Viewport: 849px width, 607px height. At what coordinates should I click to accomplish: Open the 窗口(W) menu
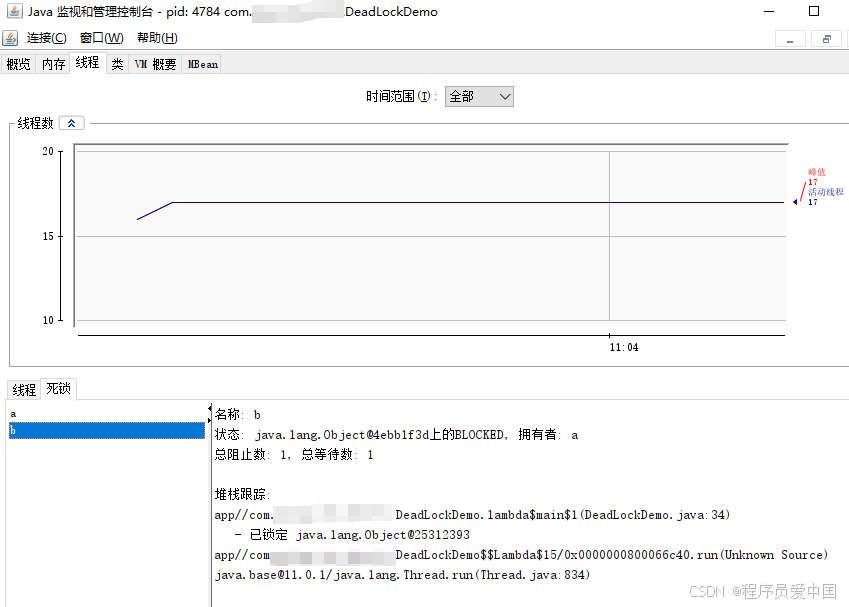(x=101, y=38)
